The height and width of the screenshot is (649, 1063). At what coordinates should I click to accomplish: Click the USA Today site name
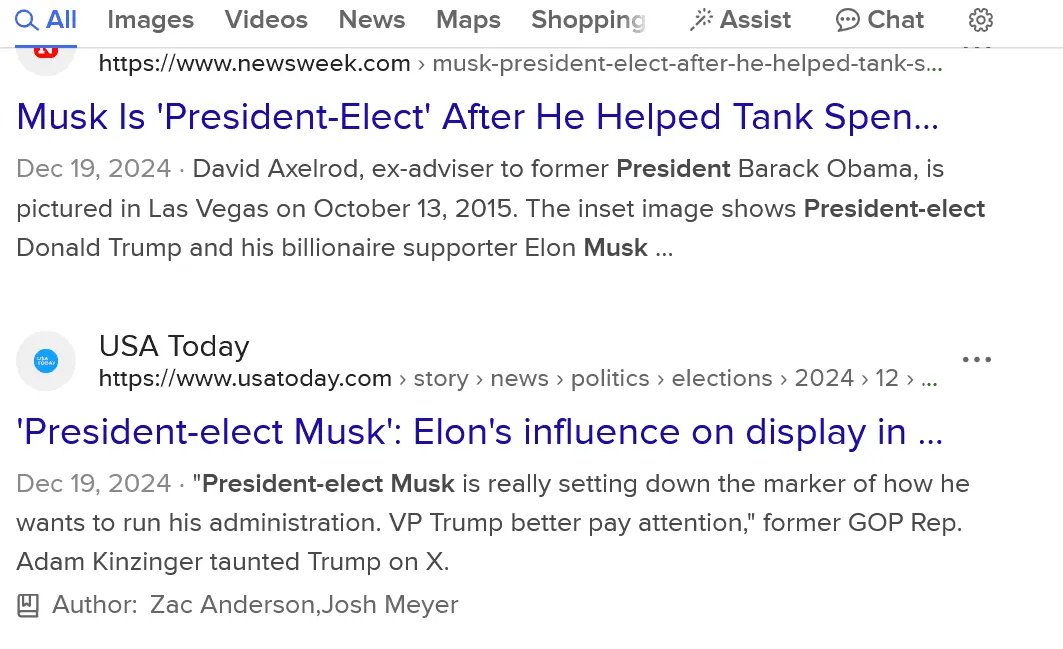(x=174, y=346)
